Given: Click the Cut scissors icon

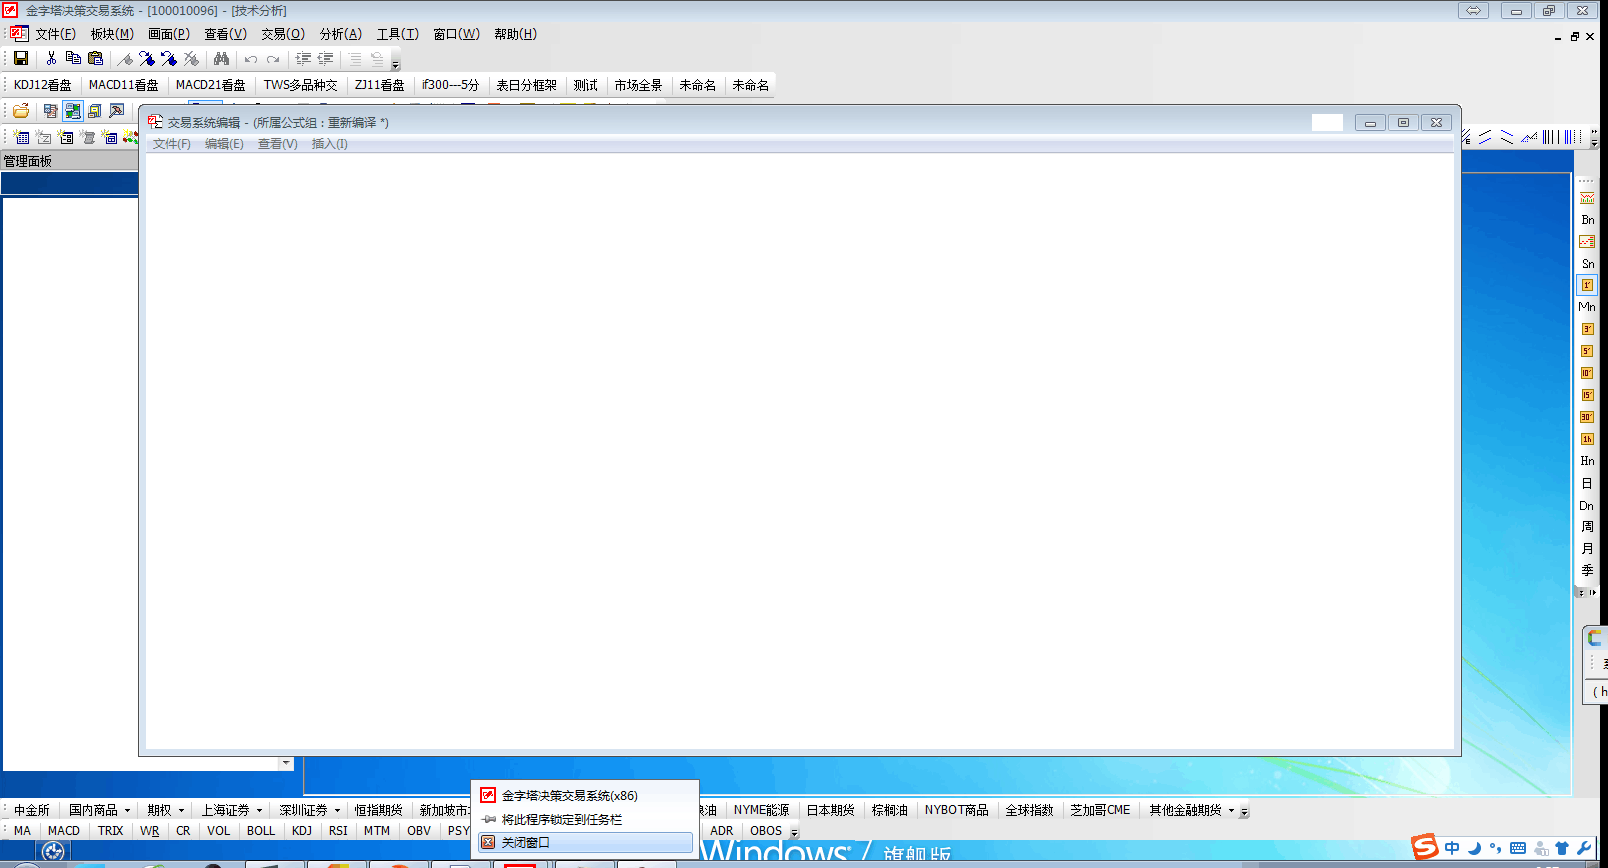Looking at the screenshot, I should point(51,59).
